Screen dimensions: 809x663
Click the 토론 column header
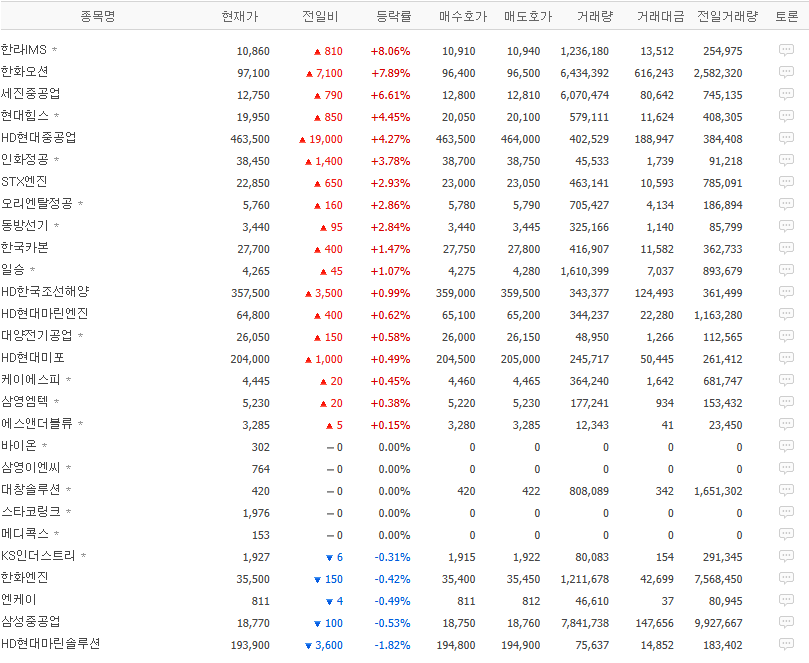click(x=786, y=17)
